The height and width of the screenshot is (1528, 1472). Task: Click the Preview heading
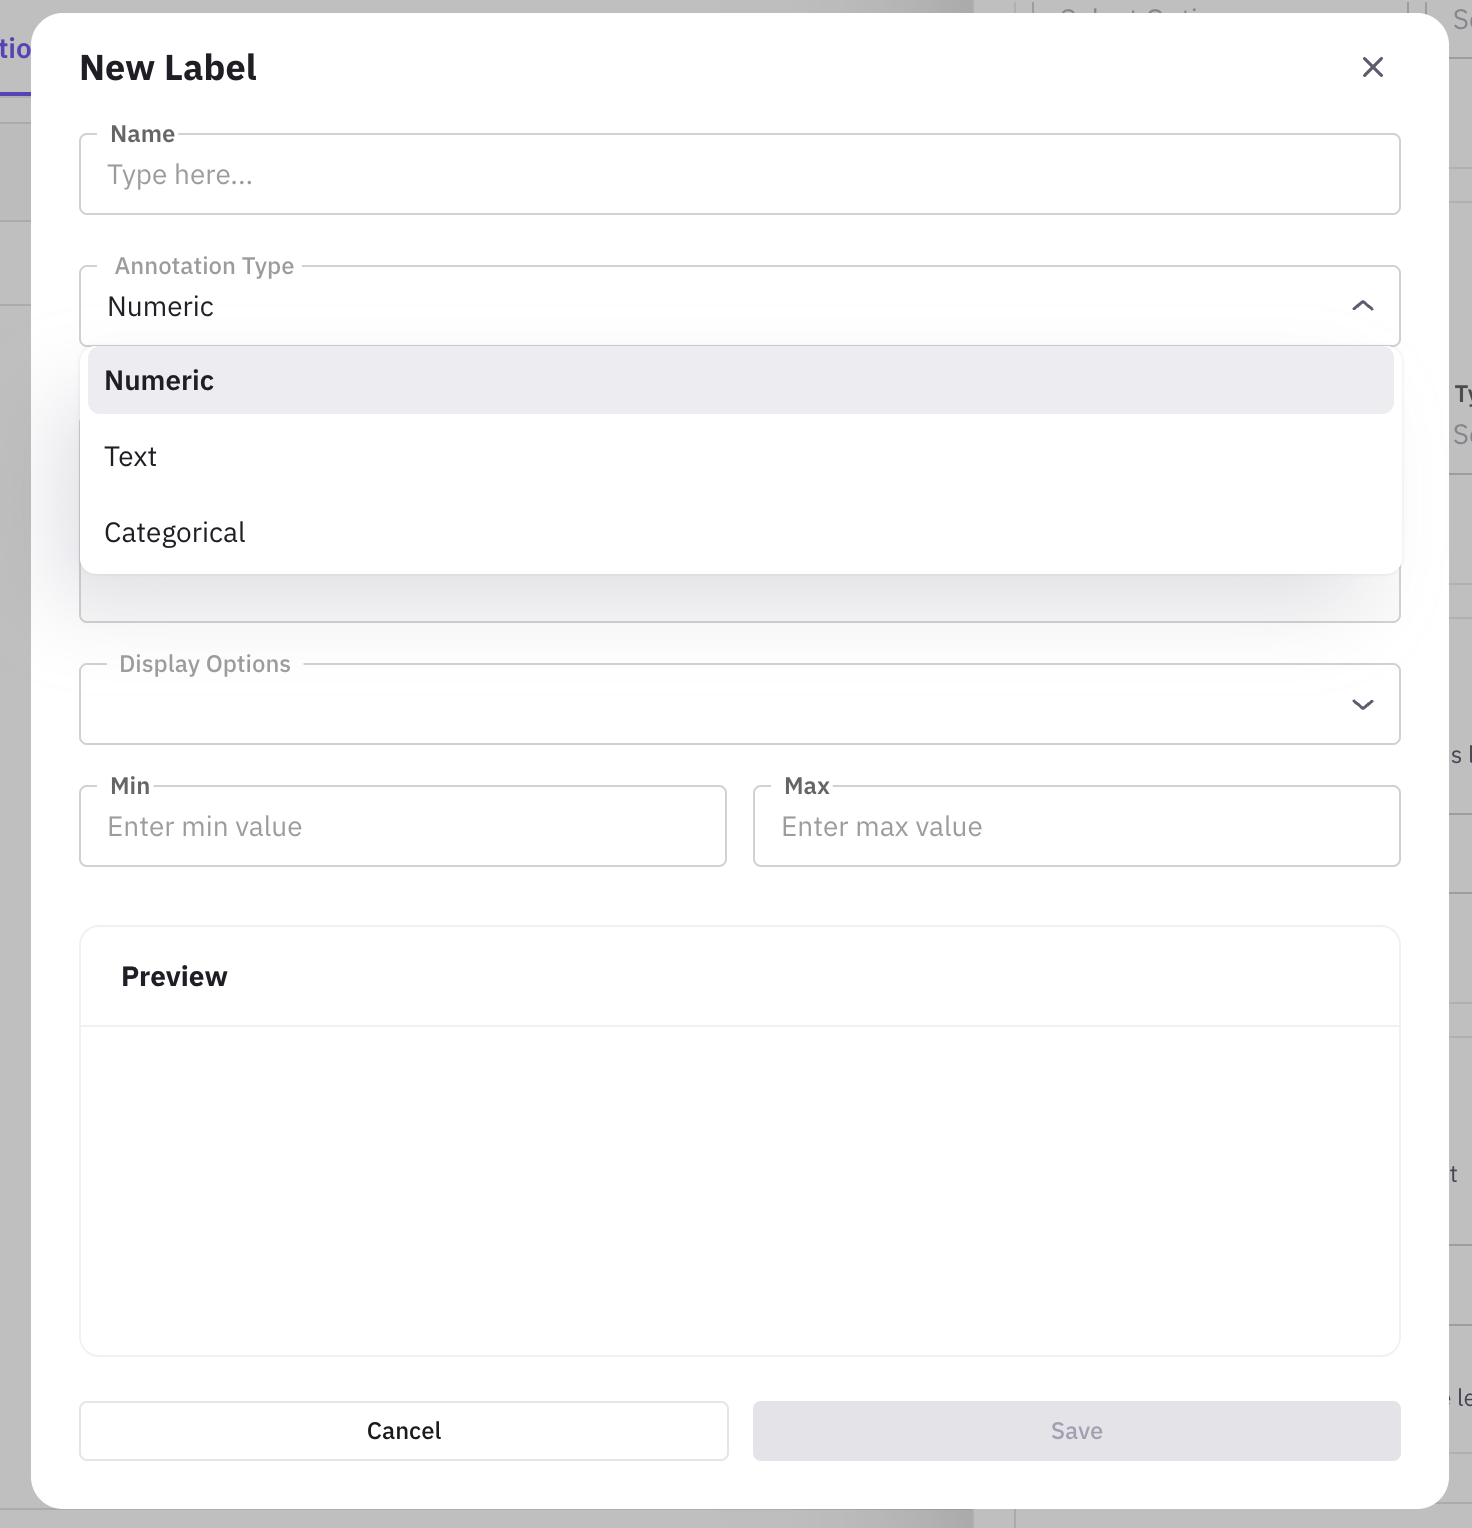pos(174,977)
